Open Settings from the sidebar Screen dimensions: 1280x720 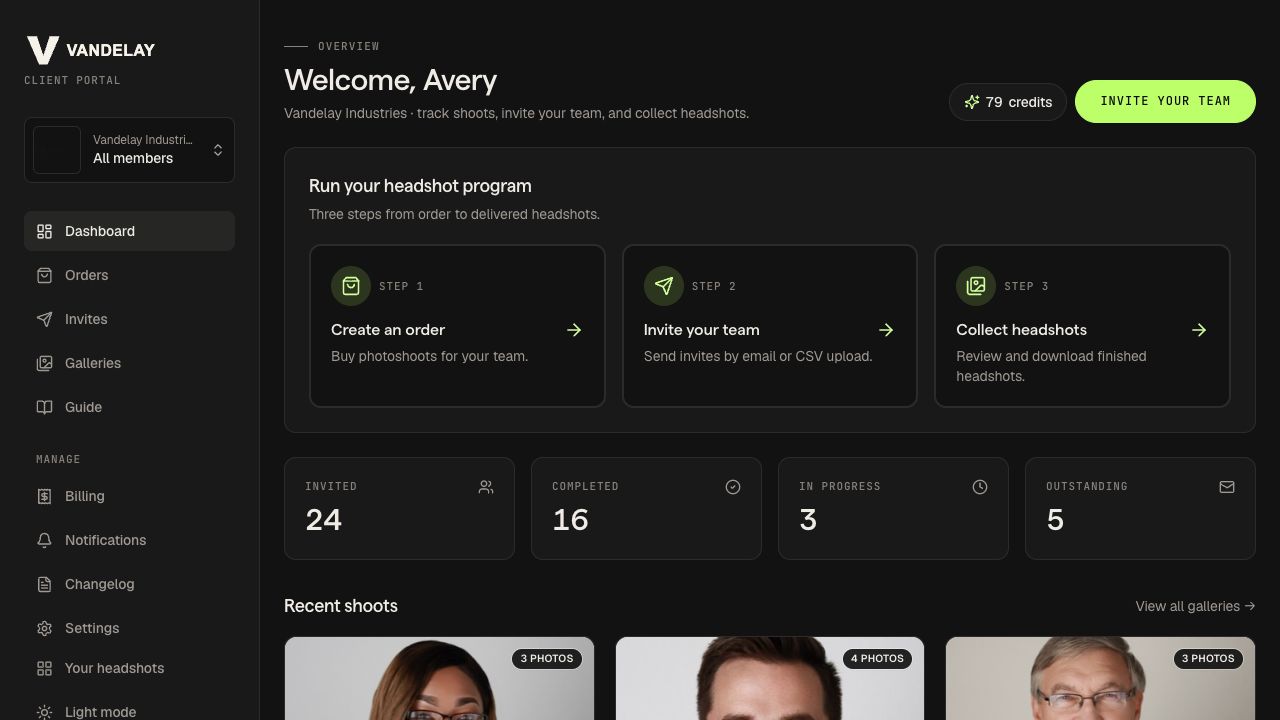tap(129, 628)
